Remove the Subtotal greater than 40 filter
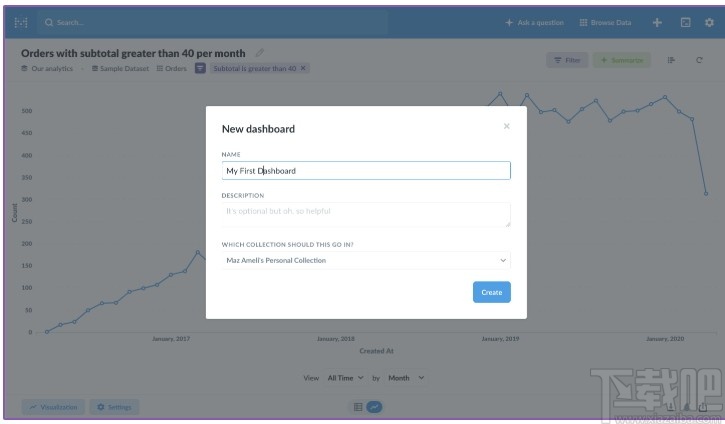 point(304,68)
